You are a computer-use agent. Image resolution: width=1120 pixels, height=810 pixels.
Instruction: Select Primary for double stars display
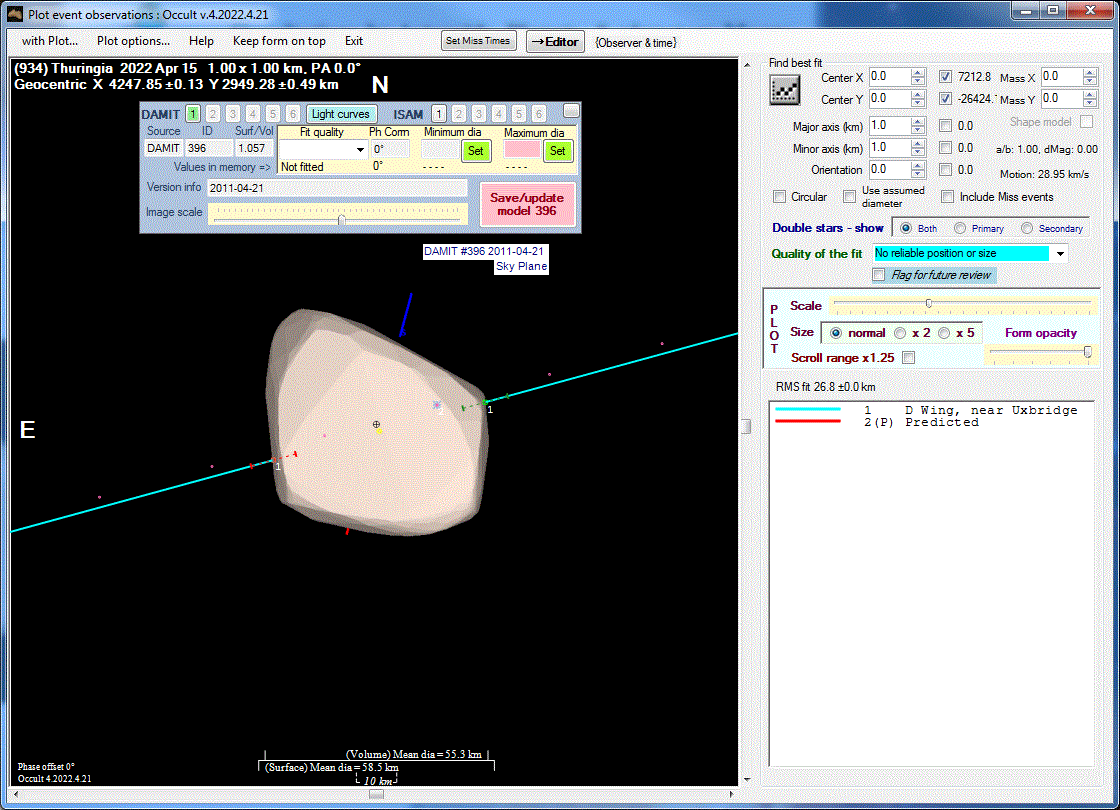[x=960, y=228]
